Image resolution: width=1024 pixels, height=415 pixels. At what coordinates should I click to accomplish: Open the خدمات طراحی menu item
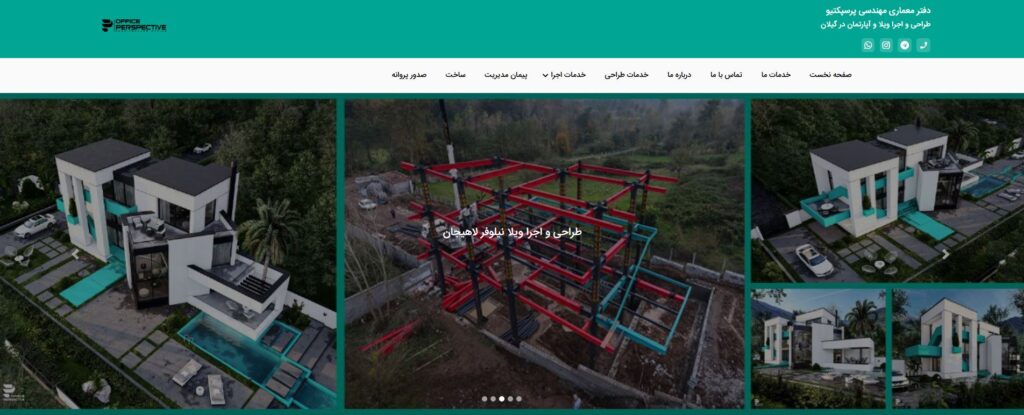[626, 75]
